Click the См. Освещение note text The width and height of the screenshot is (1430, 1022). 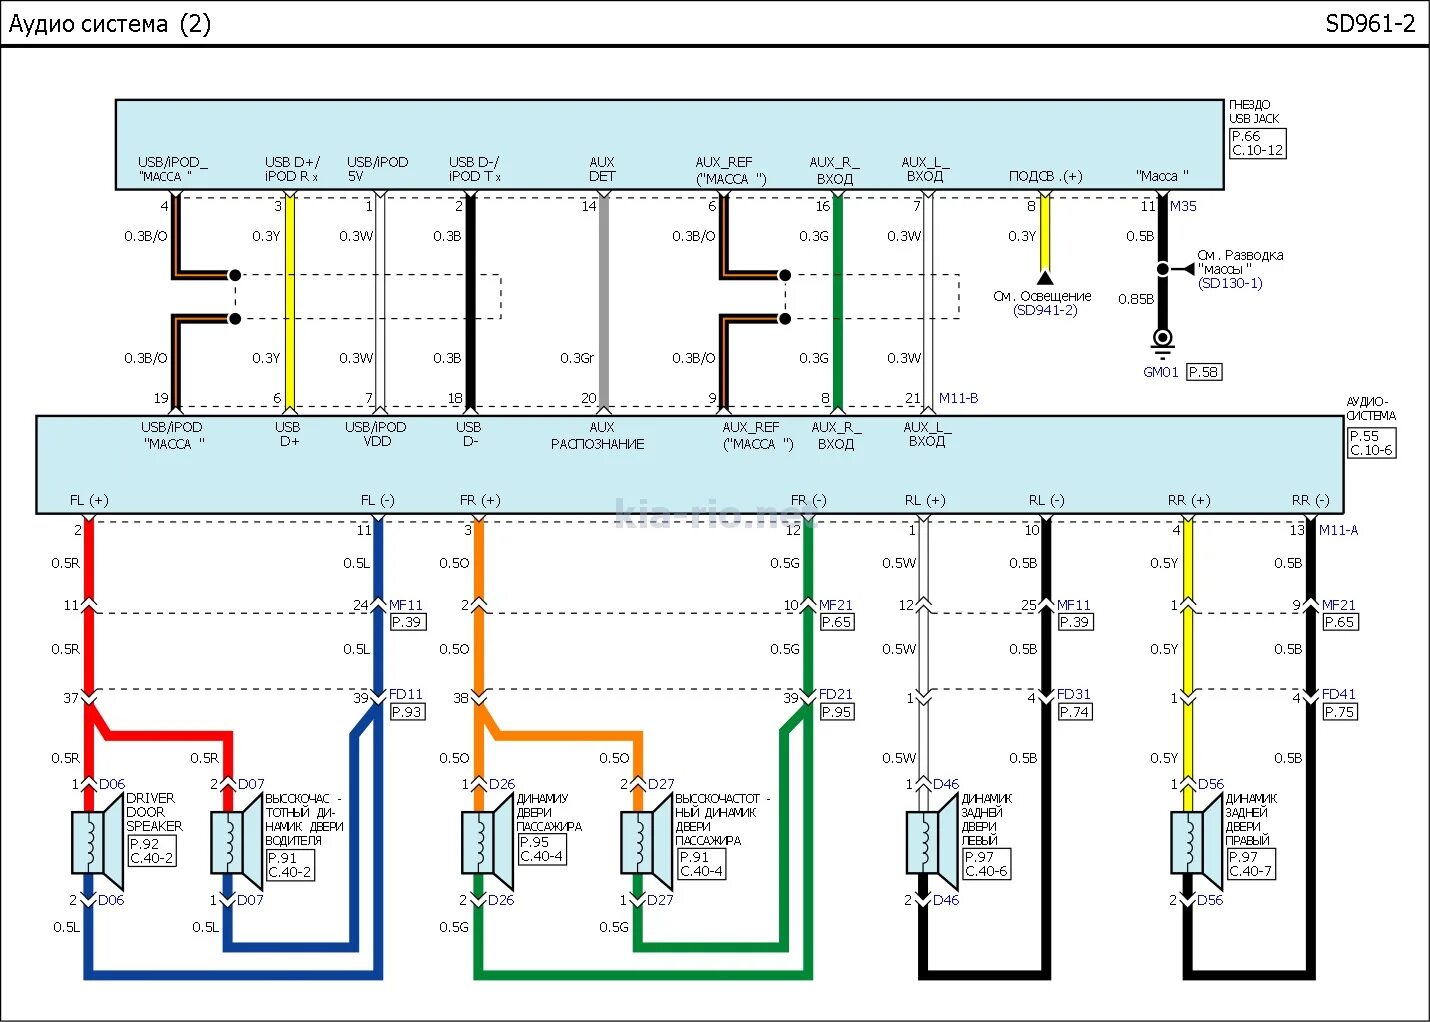(x=1042, y=296)
